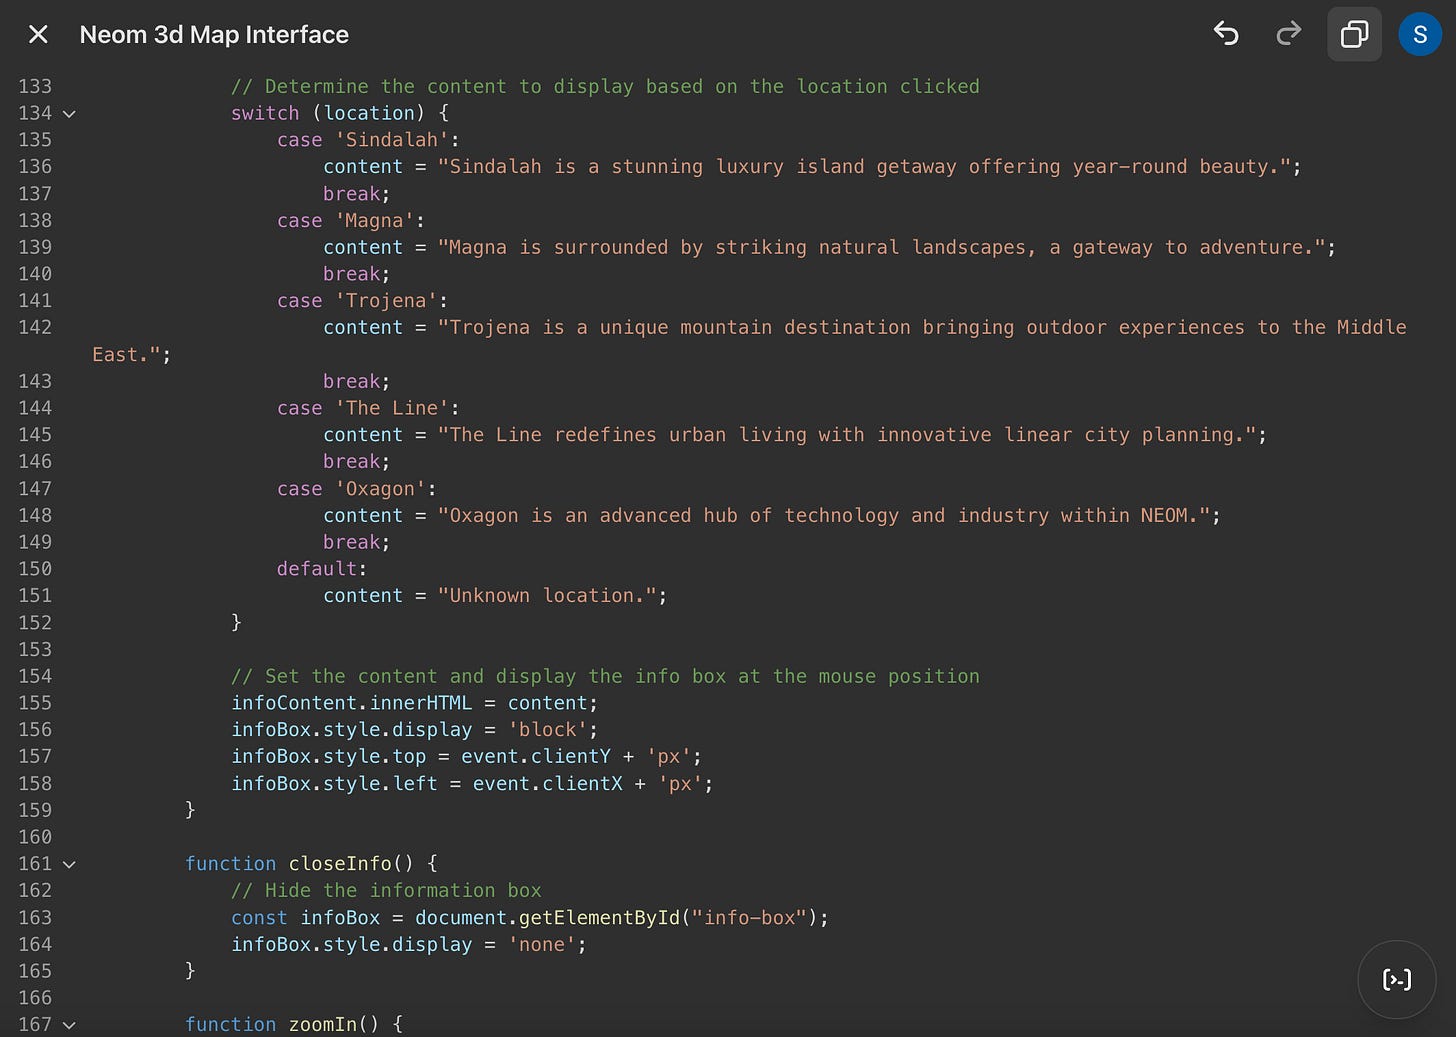The height and width of the screenshot is (1037, 1456).
Task: Click the Sindalah luxury island description string
Action: [864, 166]
